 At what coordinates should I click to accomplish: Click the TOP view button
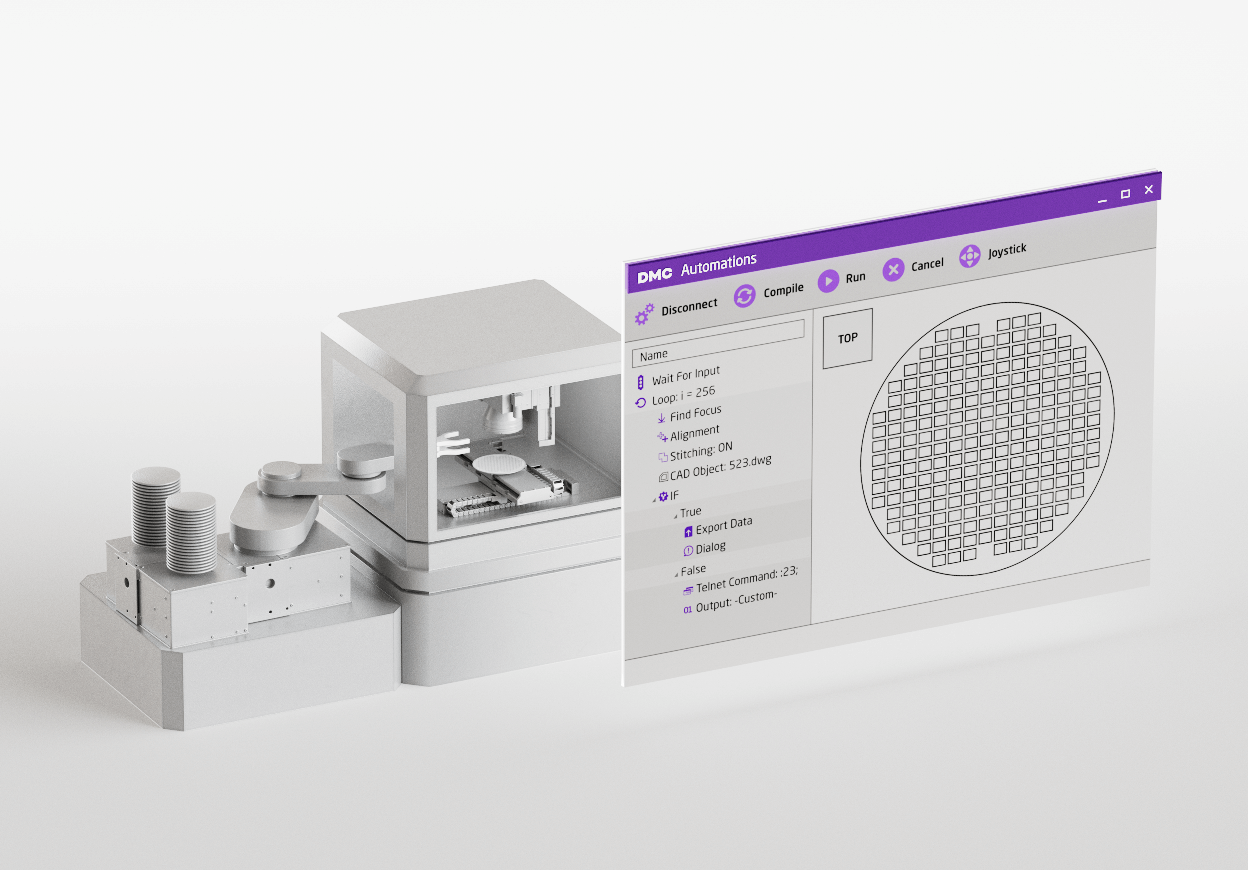848,338
